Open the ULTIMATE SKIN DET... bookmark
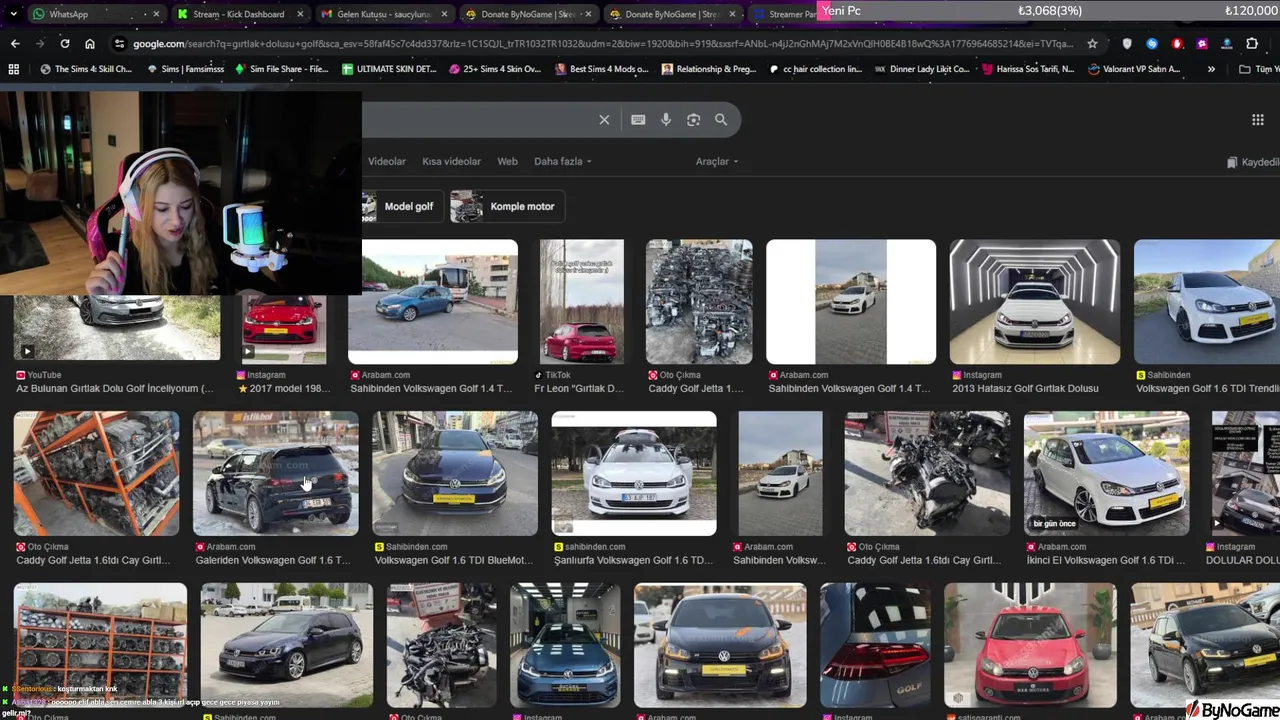 point(389,69)
